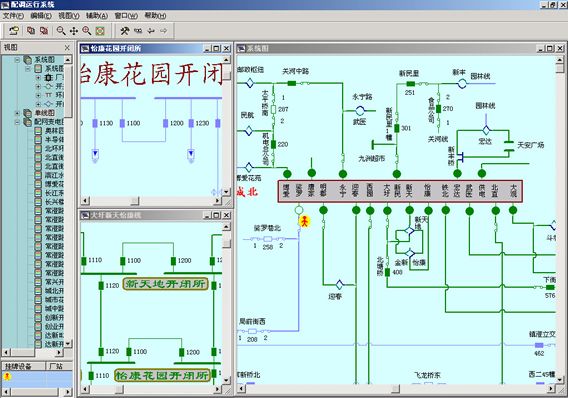Image resolution: width=568 pixels, height=398 pixels.
Task: Click the crossed hammers tools icon
Action: click(x=125, y=31)
